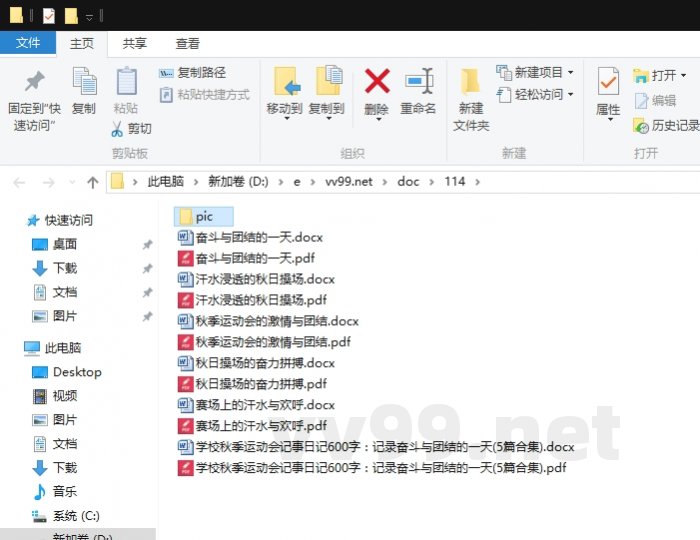The width and height of the screenshot is (700, 540).
Task: Click title bar new folder icon
Action: [x=71, y=16]
